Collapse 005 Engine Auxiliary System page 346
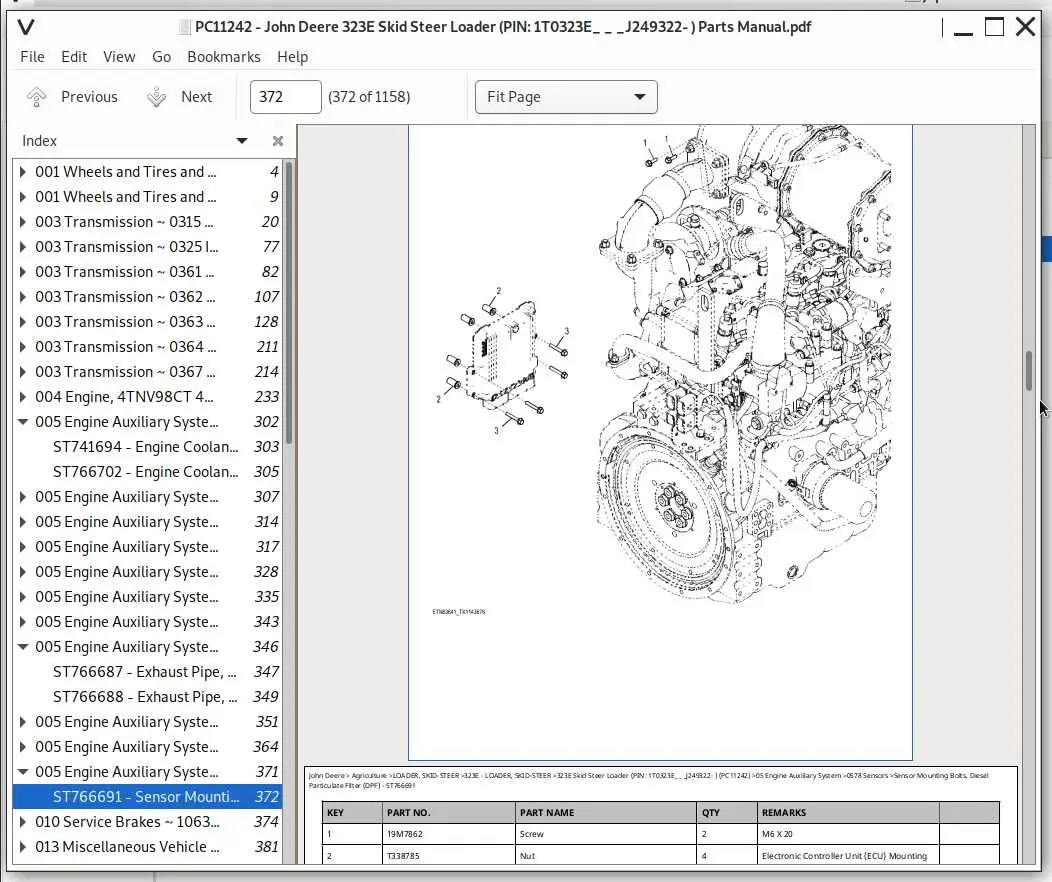Image resolution: width=1052 pixels, height=882 pixels. pos(23,647)
